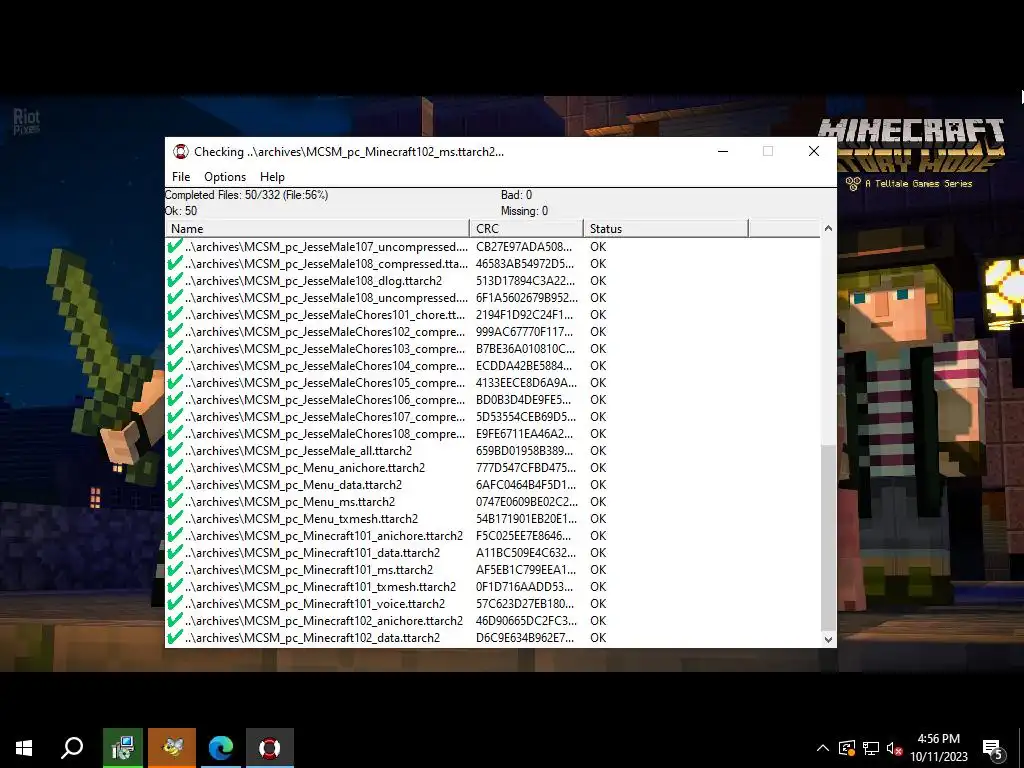Click the Missing: 0 counter
The width and height of the screenshot is (1024, 768).
tap(524, 211)
